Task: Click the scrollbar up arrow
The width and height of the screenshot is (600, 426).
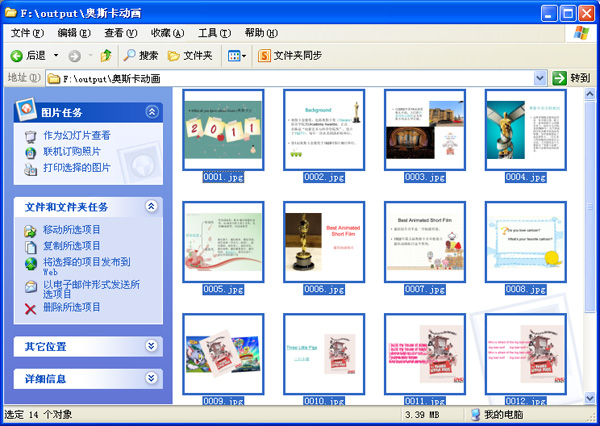Action: point(590,94)
